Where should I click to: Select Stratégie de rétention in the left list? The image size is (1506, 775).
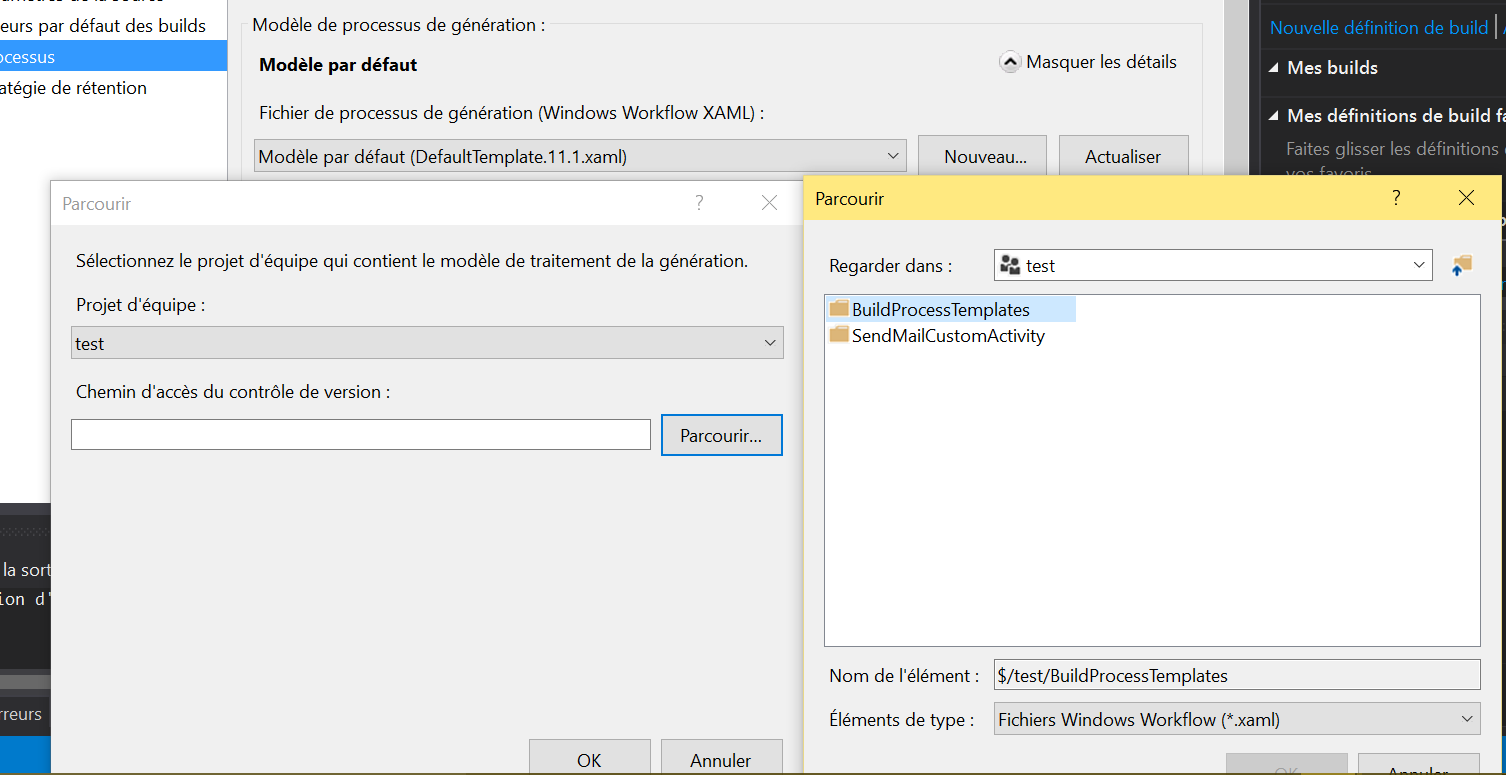click(74, 87)
